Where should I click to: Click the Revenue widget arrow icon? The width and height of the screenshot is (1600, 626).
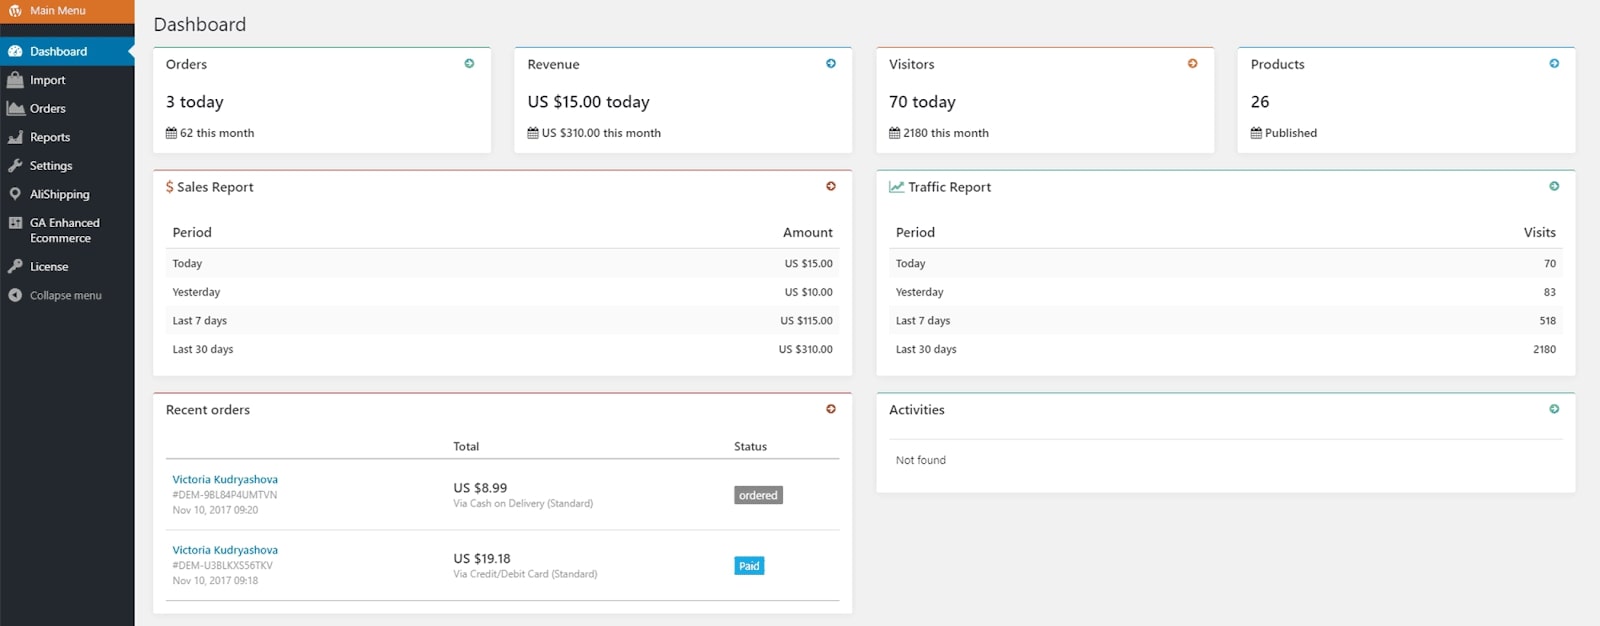(x=831, y=64)
